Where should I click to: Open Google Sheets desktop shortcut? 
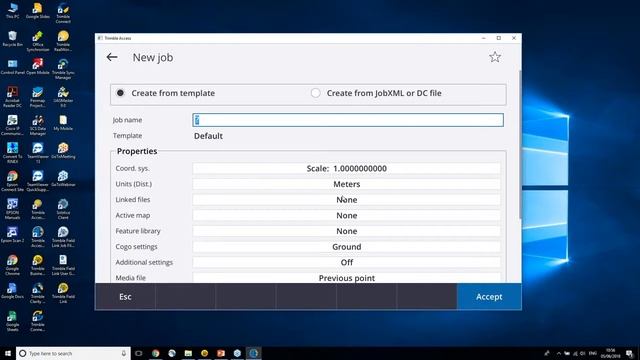pos(12,320)
